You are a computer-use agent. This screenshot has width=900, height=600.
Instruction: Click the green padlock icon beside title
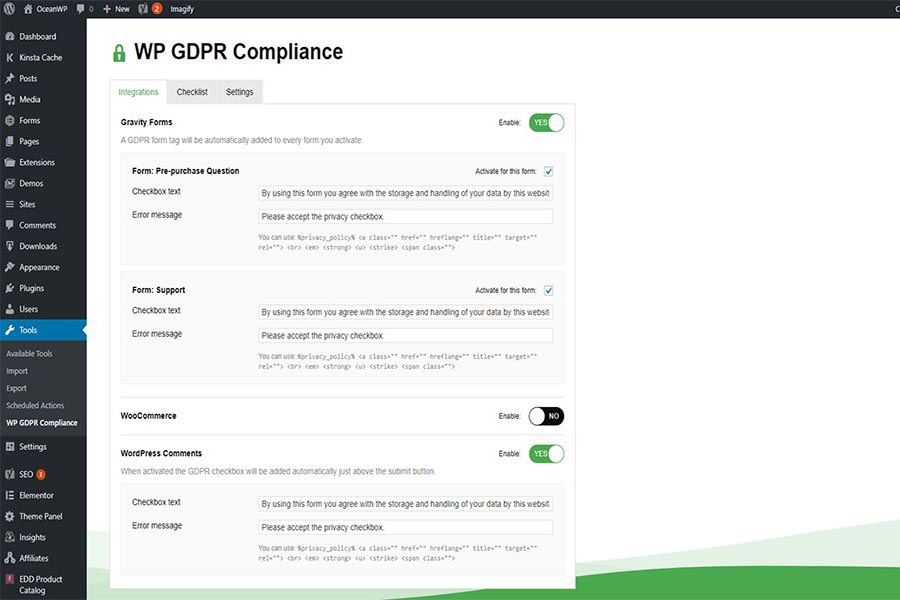119,53
